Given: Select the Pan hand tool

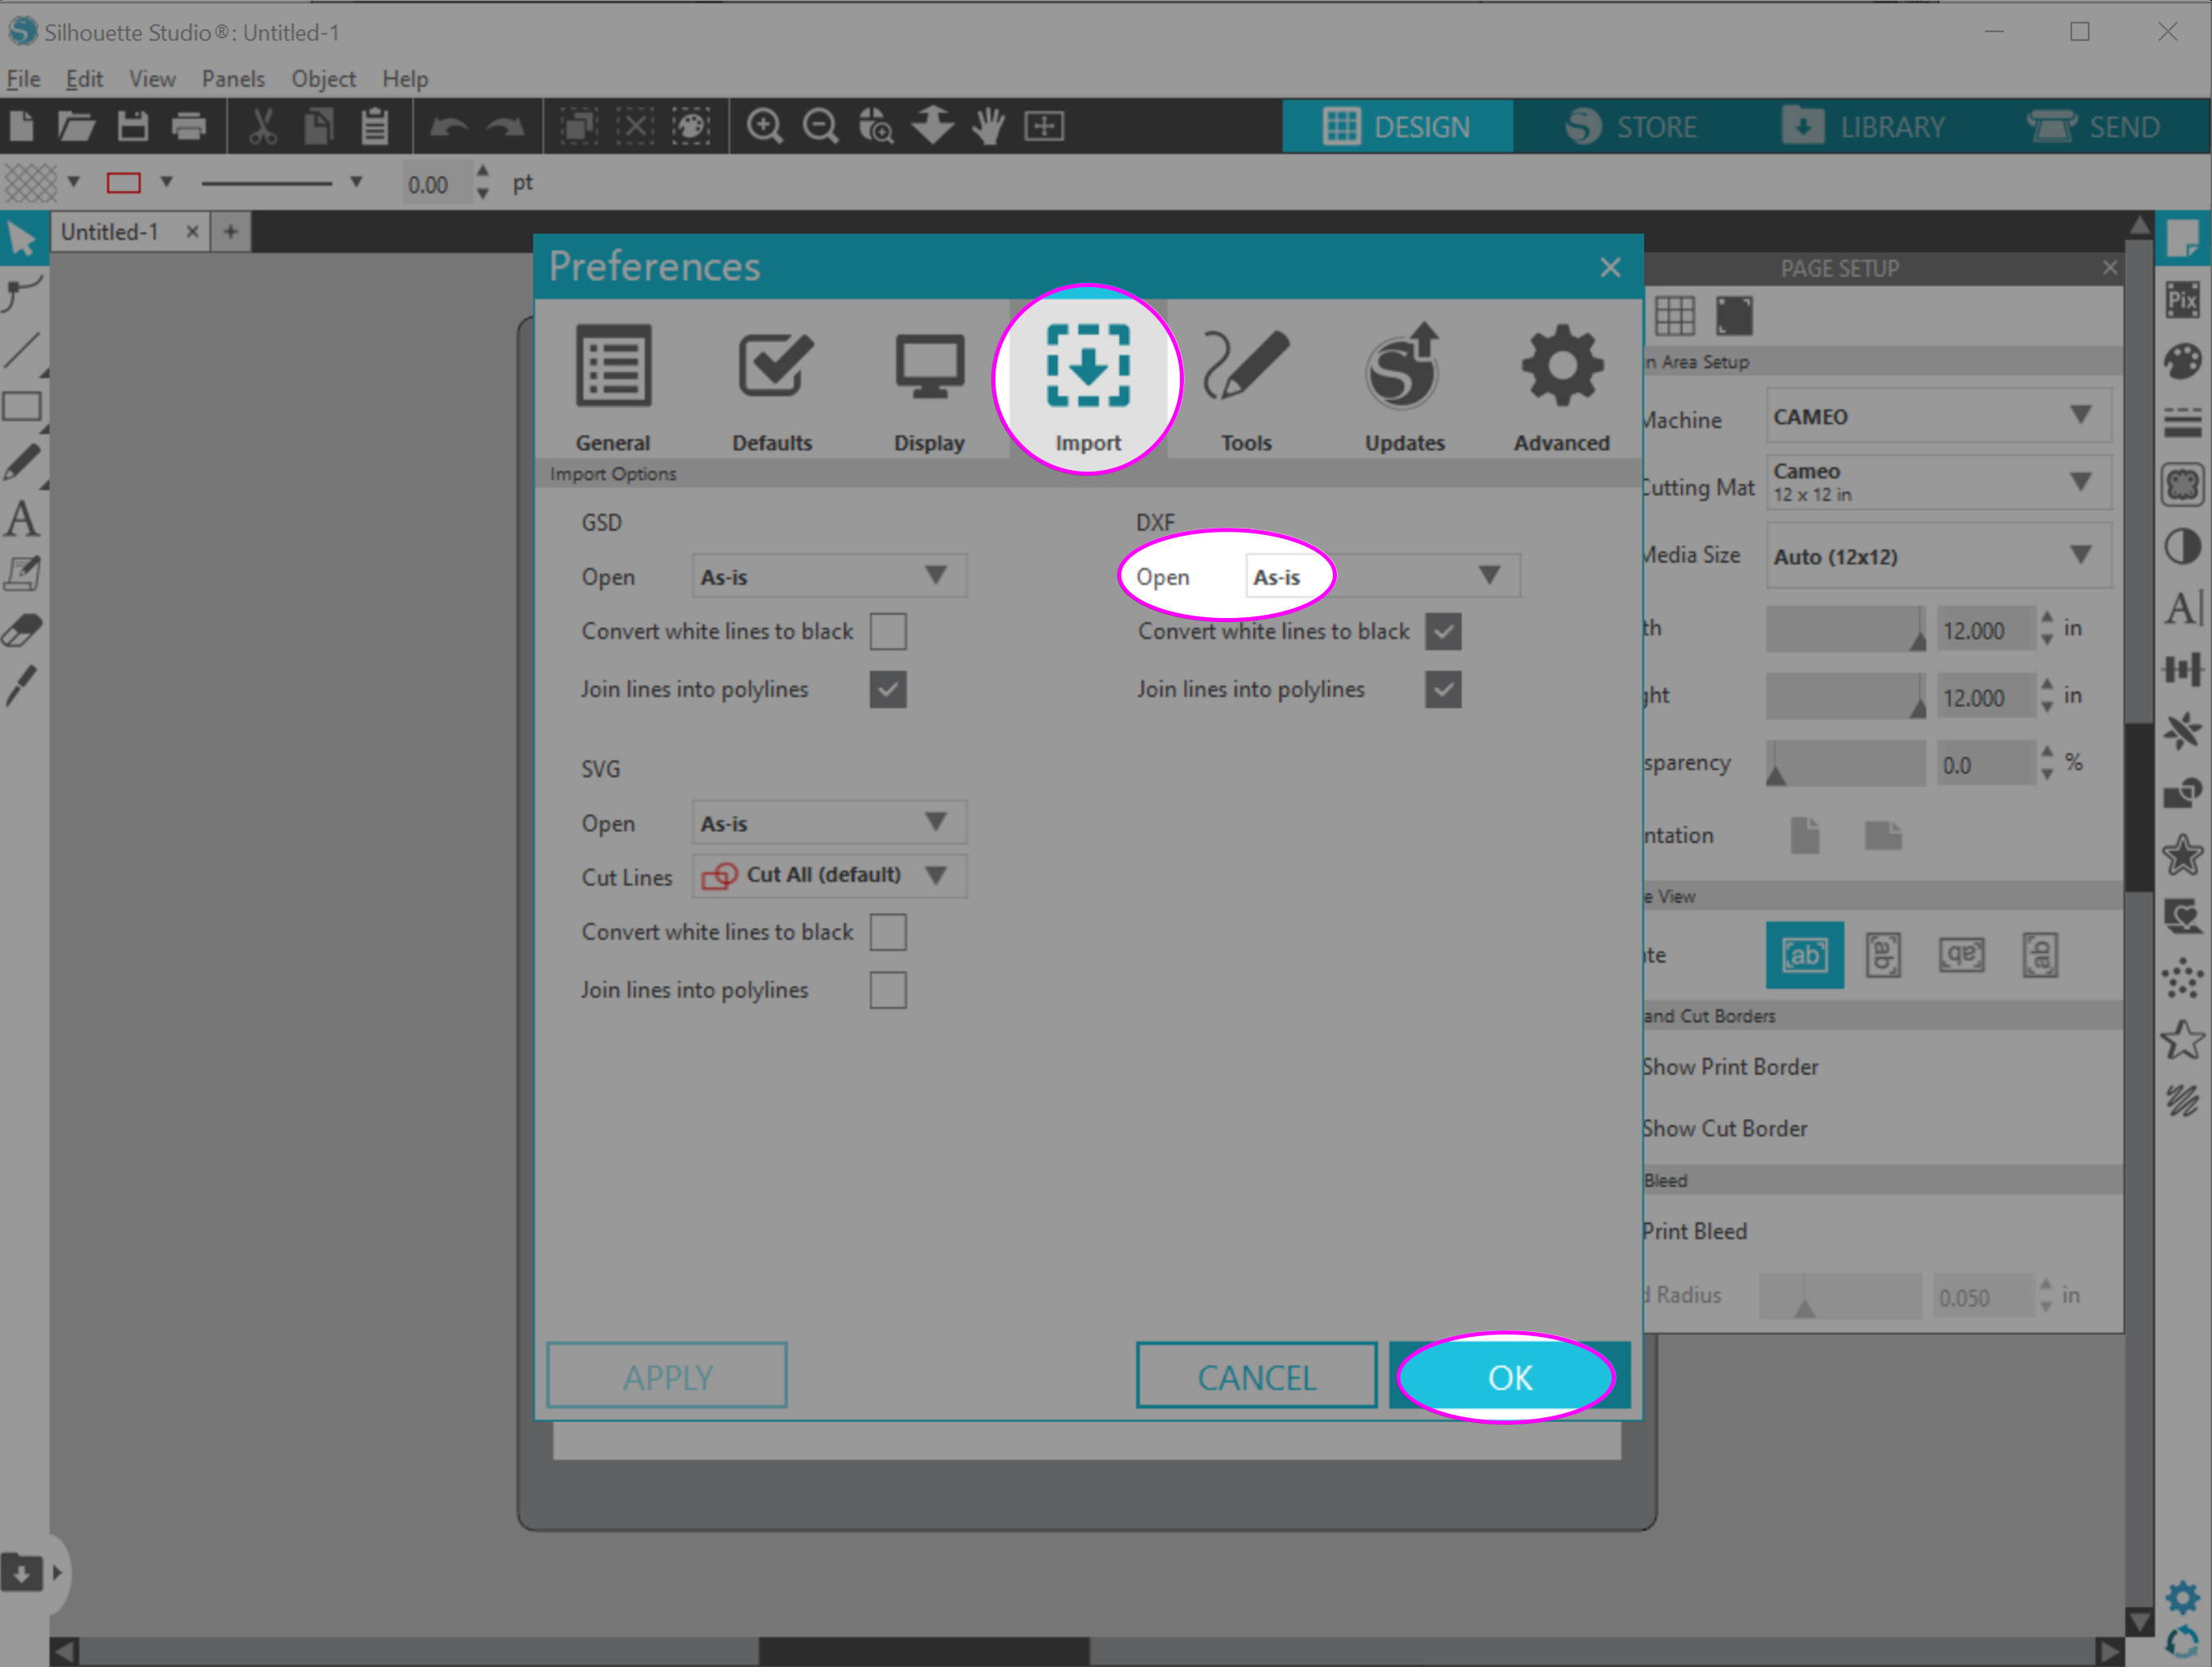Looking at the screenshot, I should [x=988, y=127].
